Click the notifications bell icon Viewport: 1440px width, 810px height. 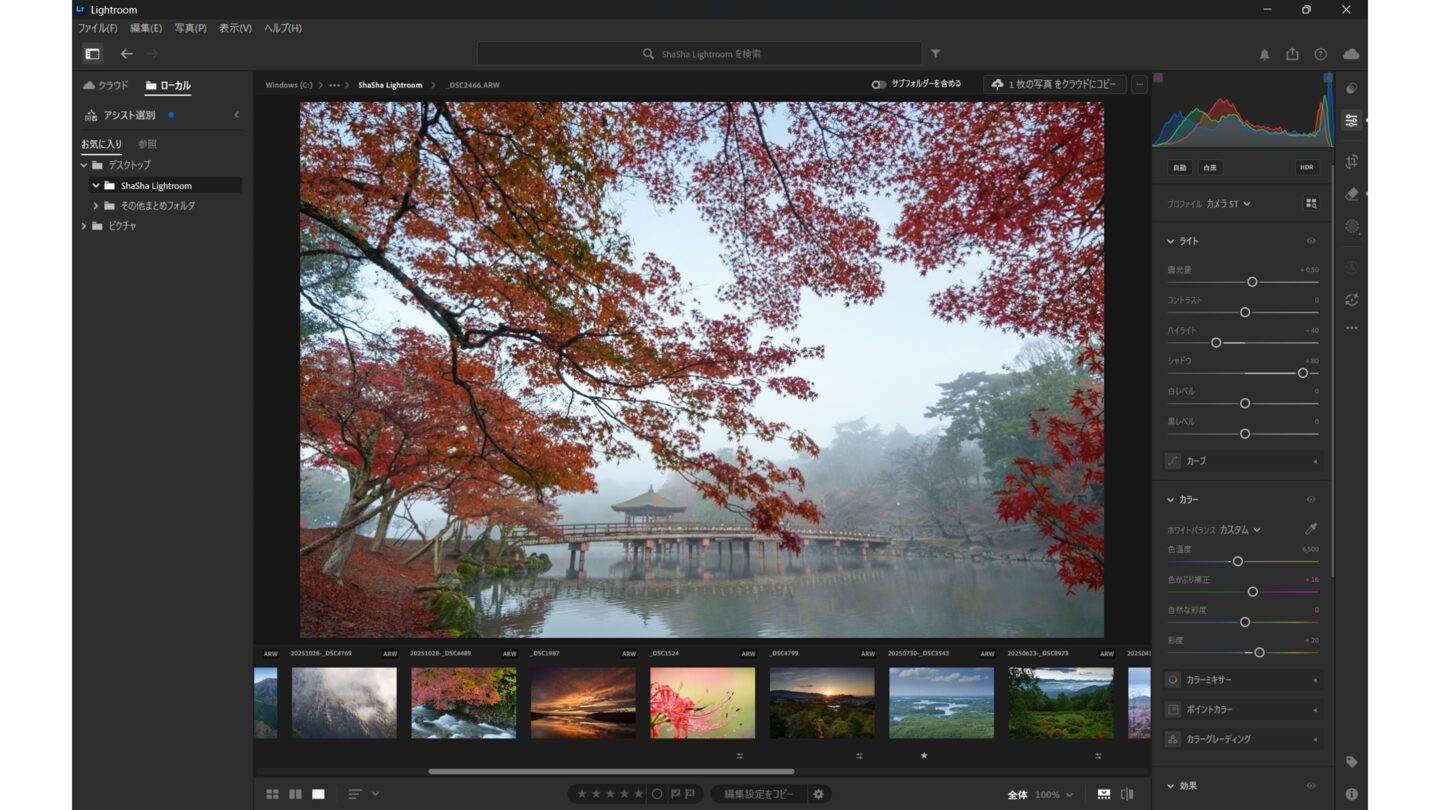click(1264, 54)
